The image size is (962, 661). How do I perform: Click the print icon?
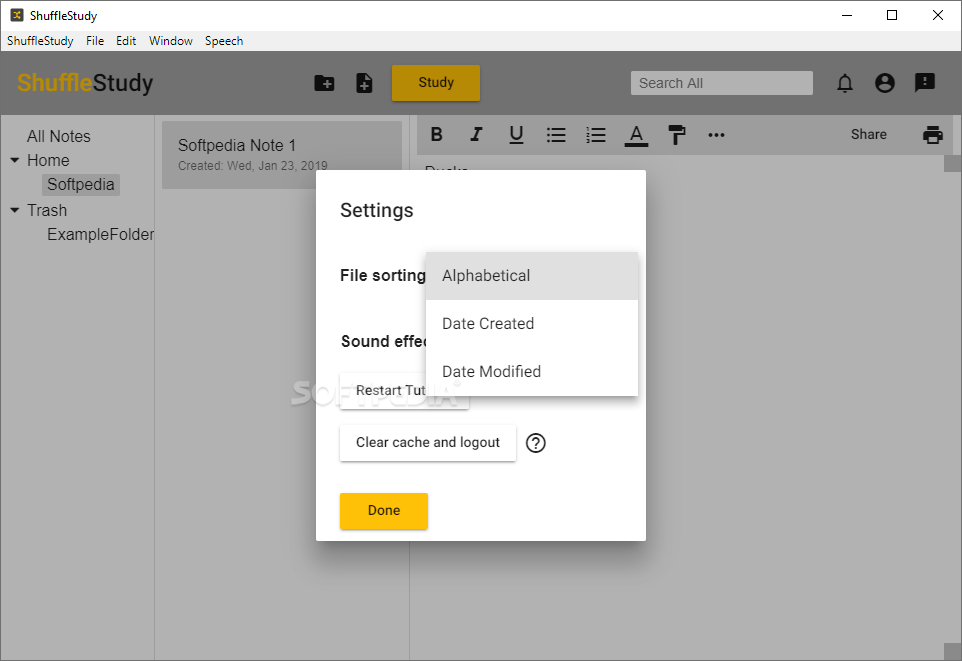pos(933,134)
